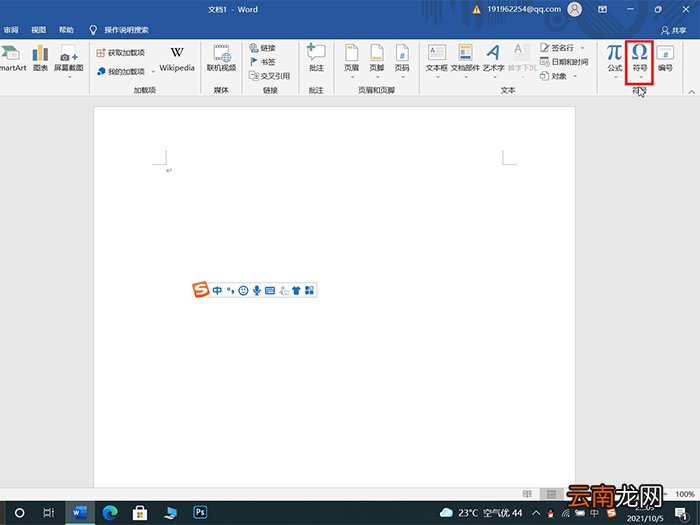The height and width of the screenshot is (525, 700).
Task: Click the 签名行 signature line button
Action: (x=557, y=48)
